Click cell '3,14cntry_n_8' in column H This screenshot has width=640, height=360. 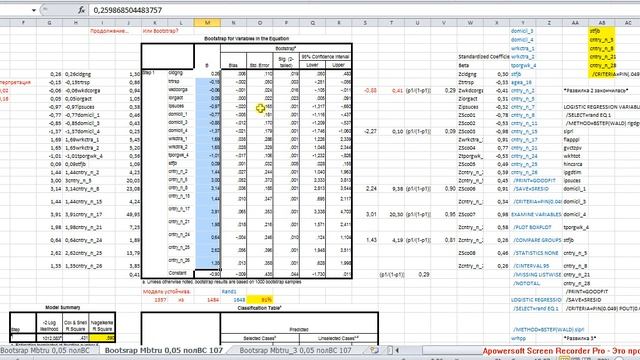pyautogui.click(x=82, y=189)
